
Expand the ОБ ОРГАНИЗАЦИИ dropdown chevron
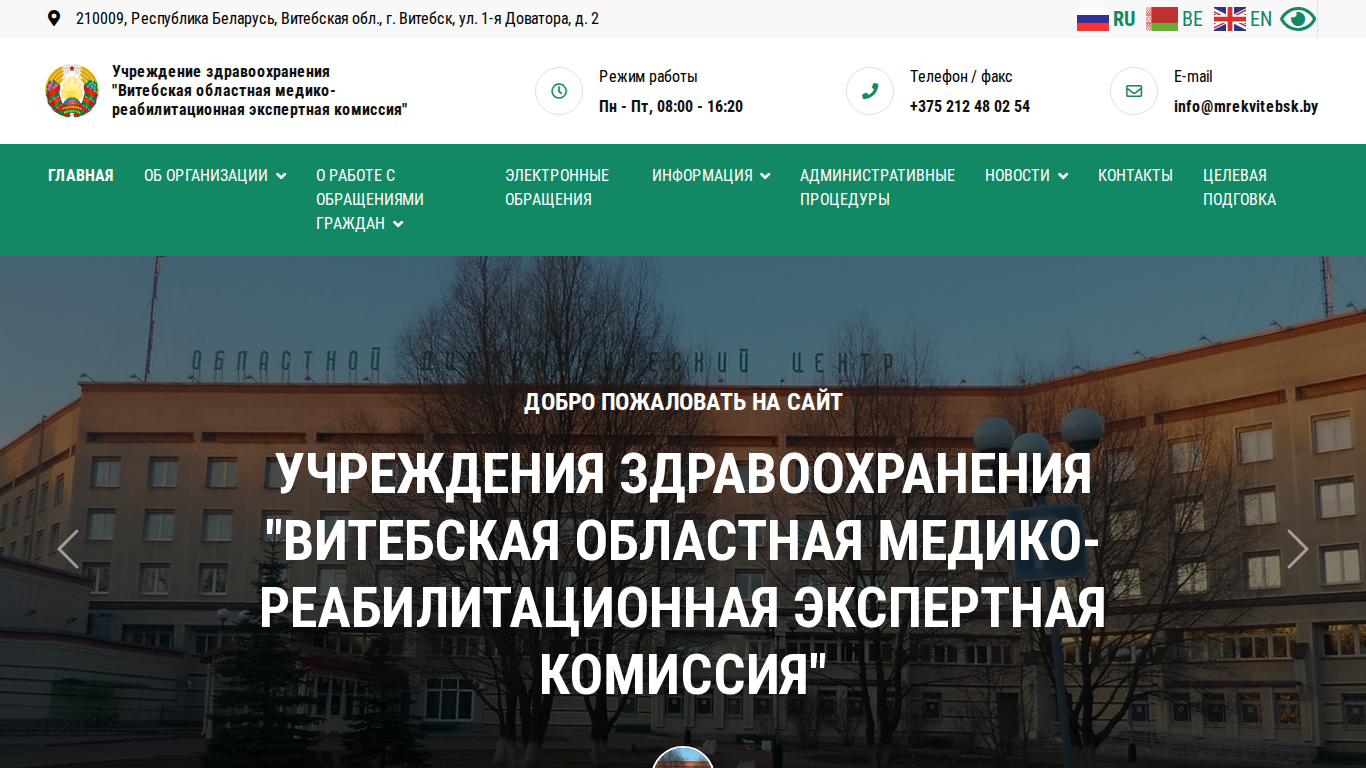tap(281, 176)
